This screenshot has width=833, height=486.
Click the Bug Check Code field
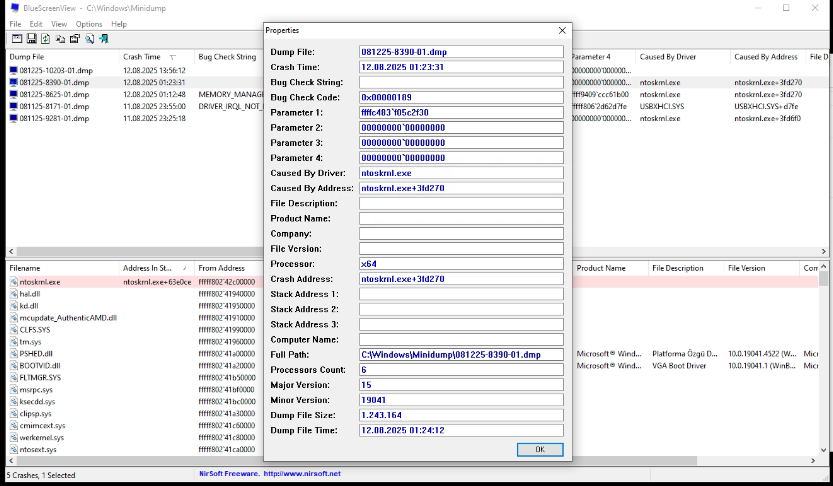tap(461, 97)
